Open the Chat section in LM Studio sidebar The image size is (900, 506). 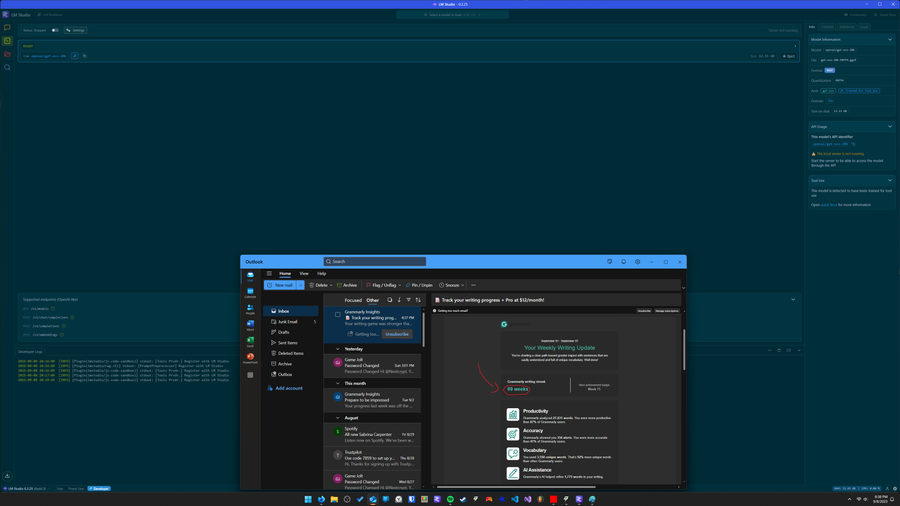(7, 28)
